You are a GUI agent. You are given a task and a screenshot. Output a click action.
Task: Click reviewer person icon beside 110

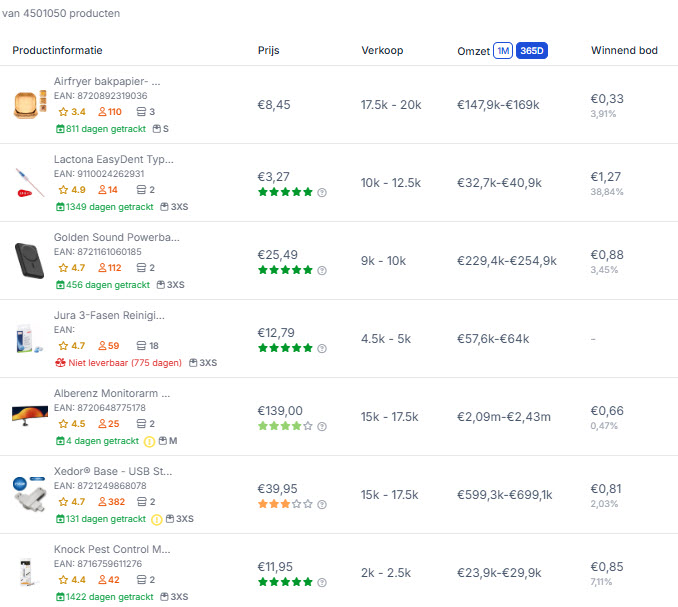click(x=102, y=112)
